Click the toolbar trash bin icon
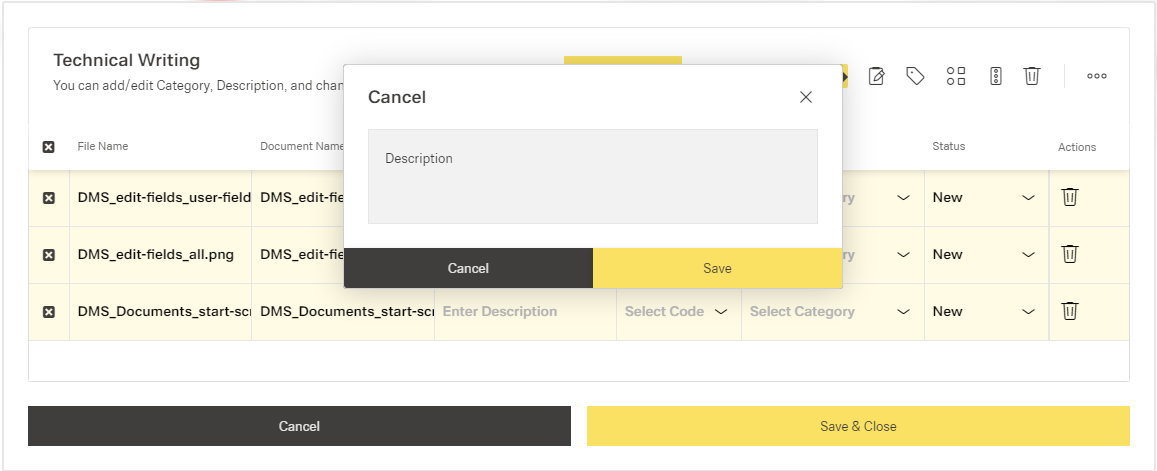 [x=1032, y=76]
